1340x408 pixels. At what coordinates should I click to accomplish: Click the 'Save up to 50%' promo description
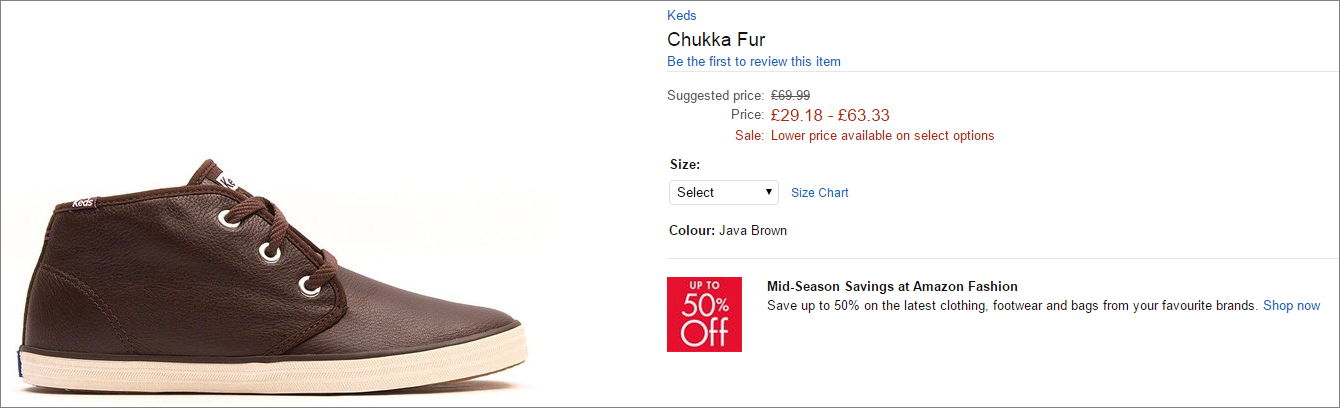[1010, 306]
